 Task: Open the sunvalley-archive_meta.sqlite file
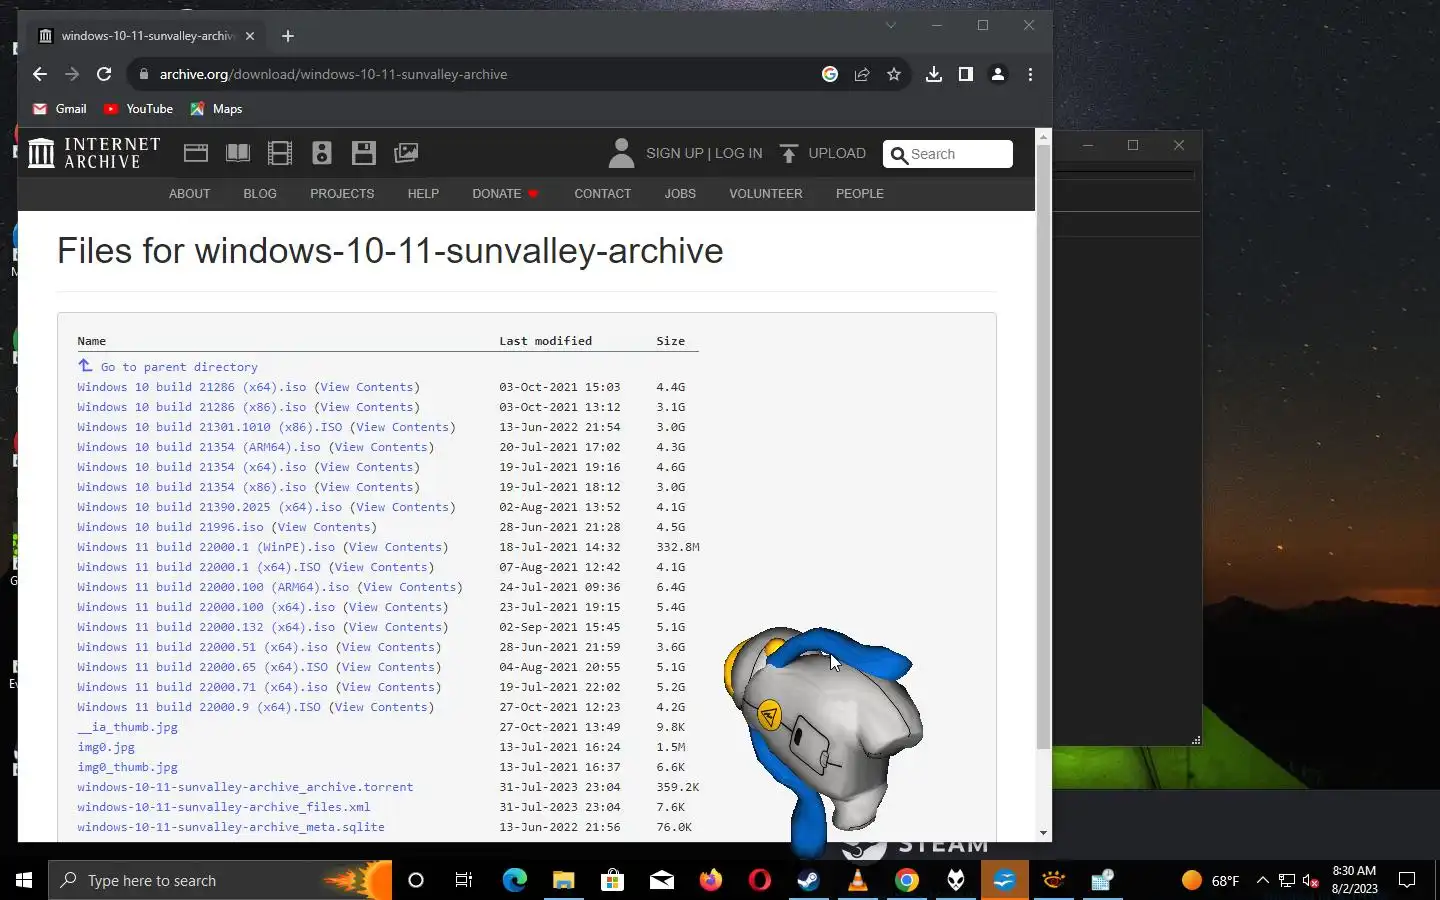231,827
